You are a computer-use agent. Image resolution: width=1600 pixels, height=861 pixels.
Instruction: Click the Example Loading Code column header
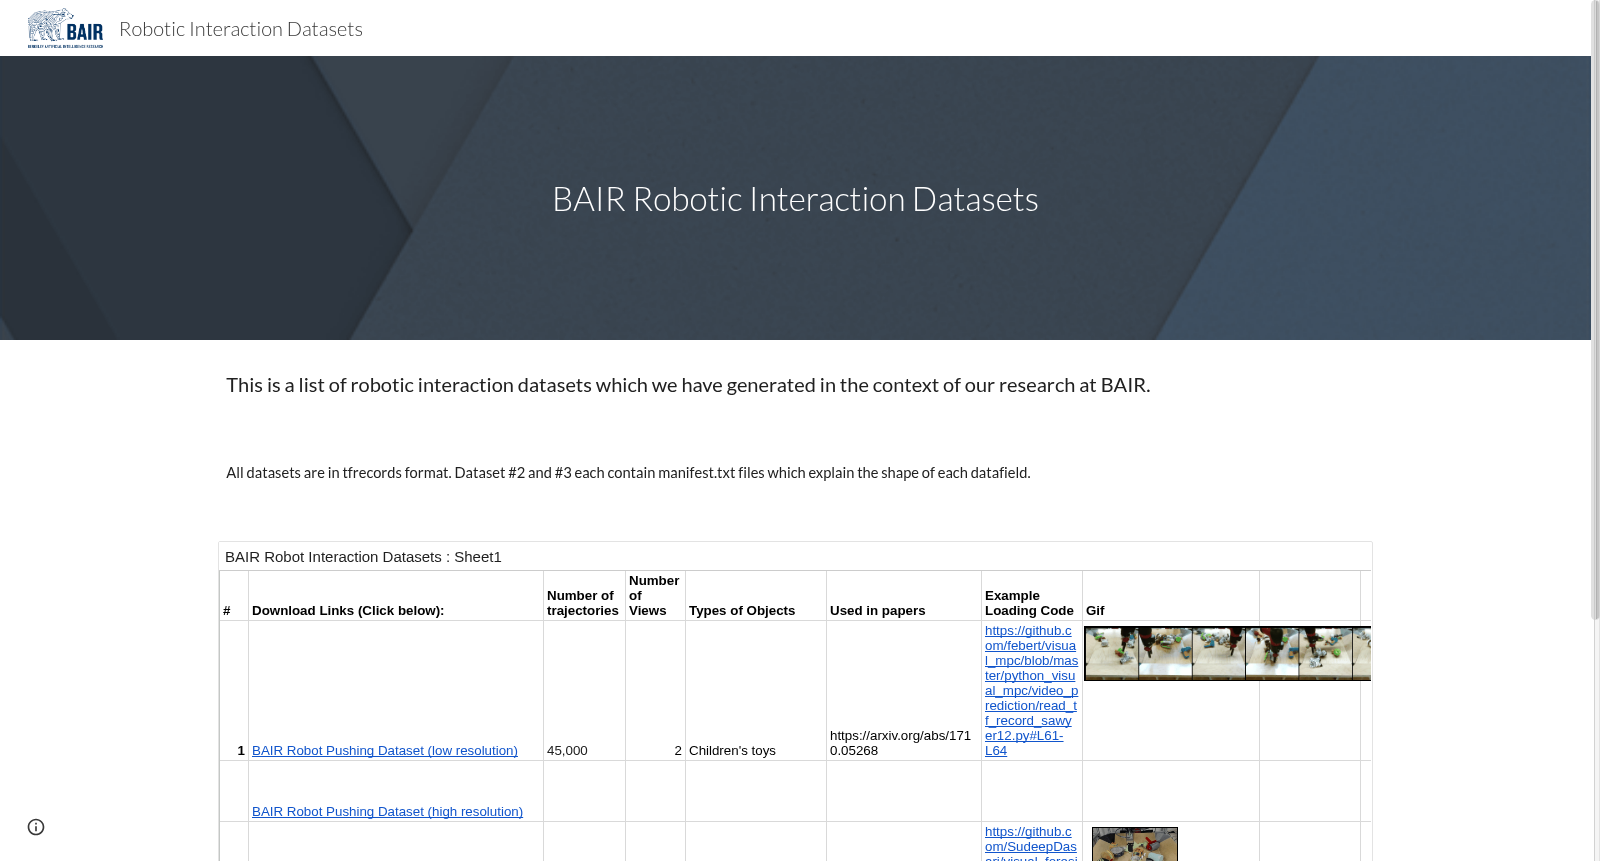click(x=1032, y=596)
